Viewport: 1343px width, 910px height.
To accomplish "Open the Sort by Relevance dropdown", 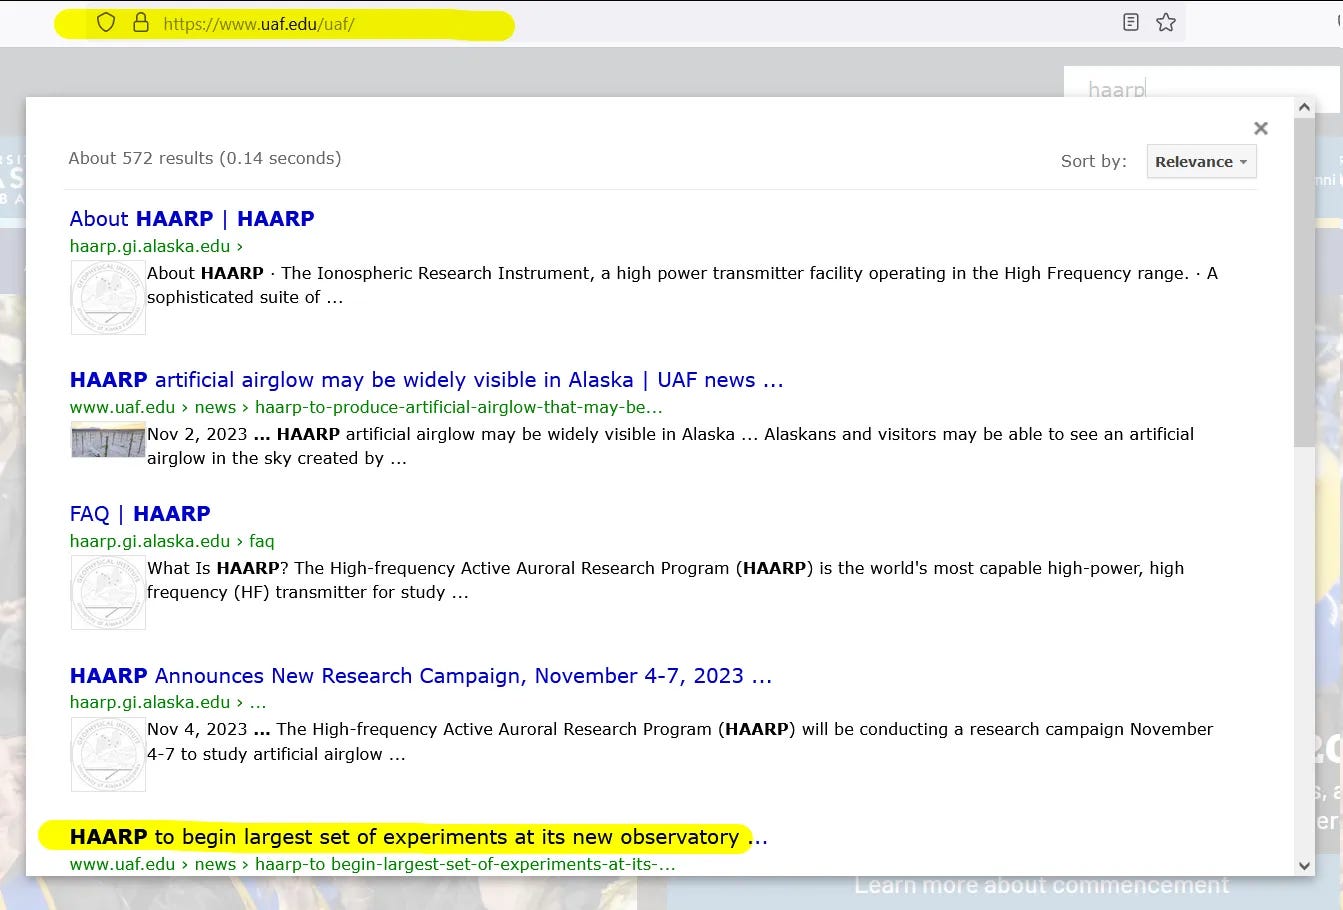I will 1201,162.
